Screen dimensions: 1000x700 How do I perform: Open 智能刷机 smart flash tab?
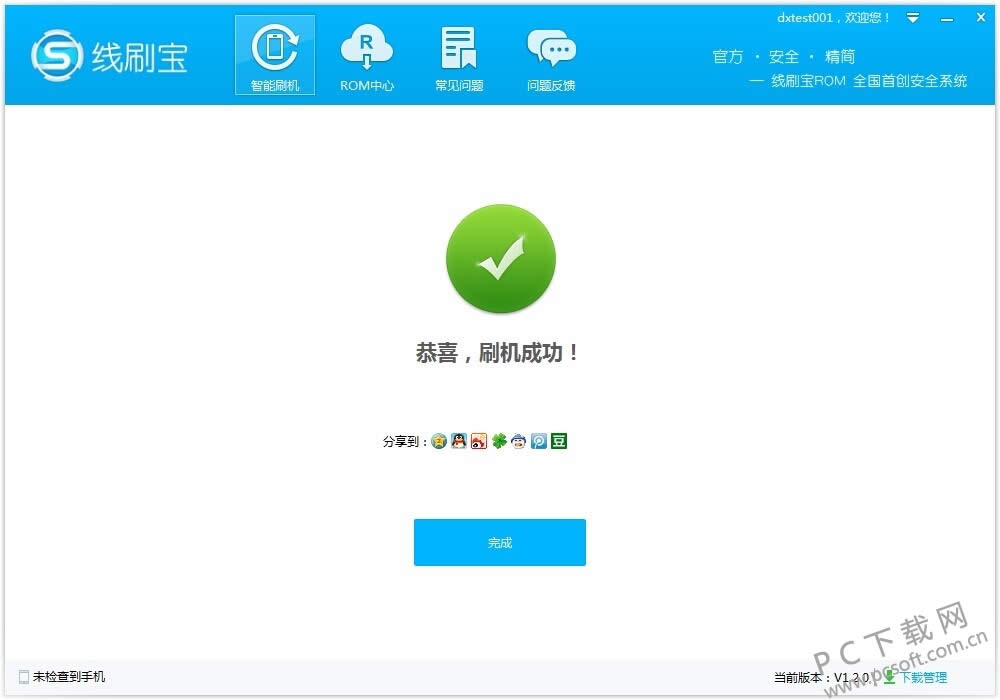tap(275, 55)
